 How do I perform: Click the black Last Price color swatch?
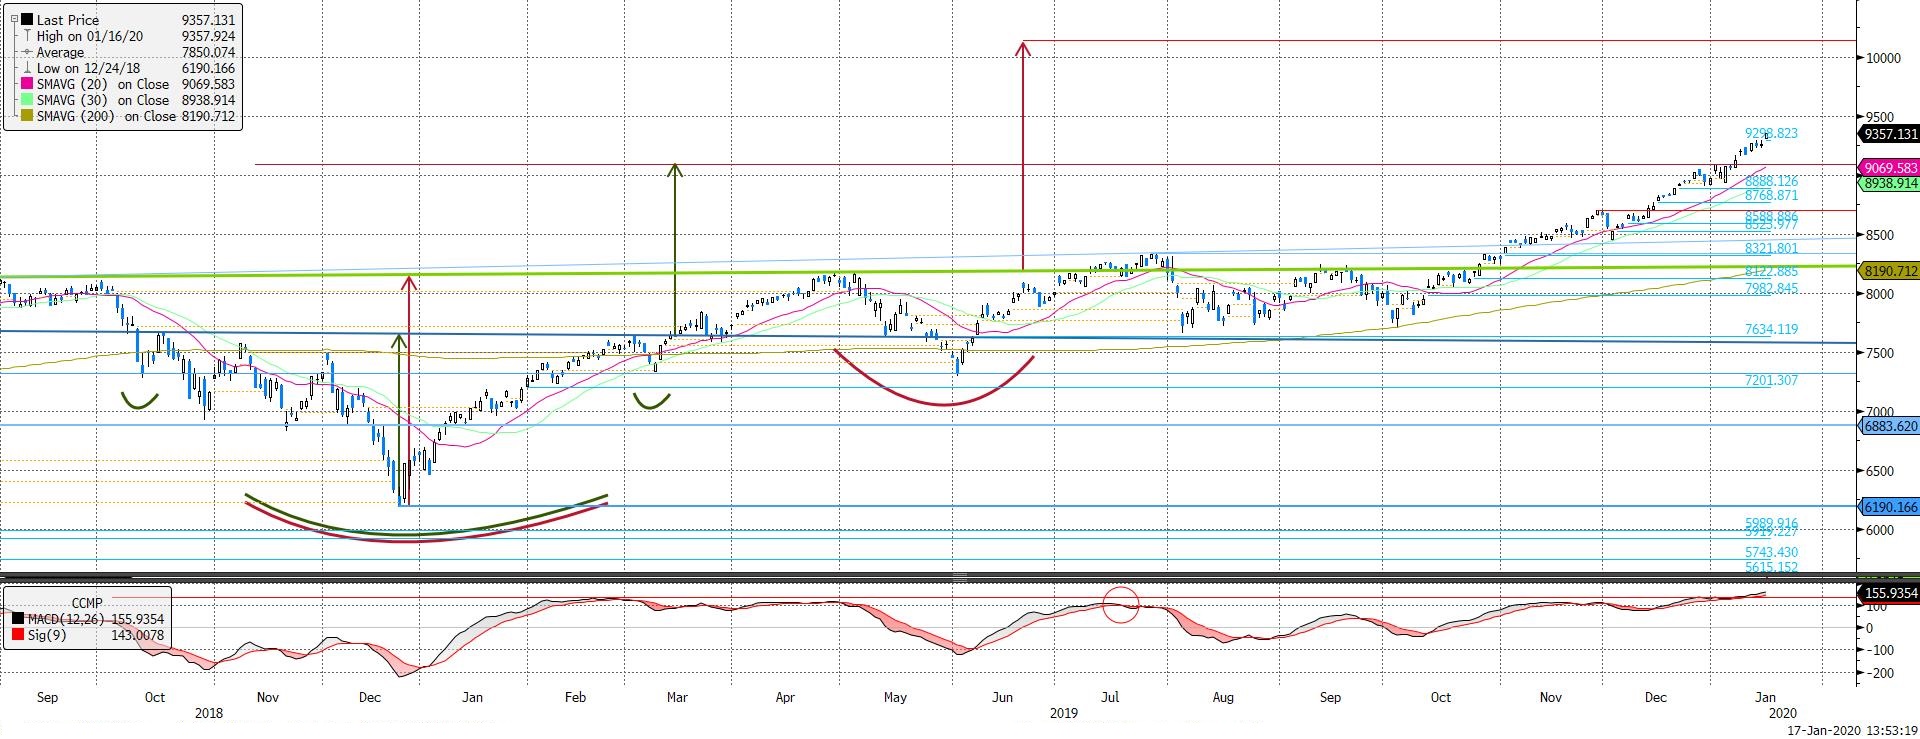coord(26,20)
